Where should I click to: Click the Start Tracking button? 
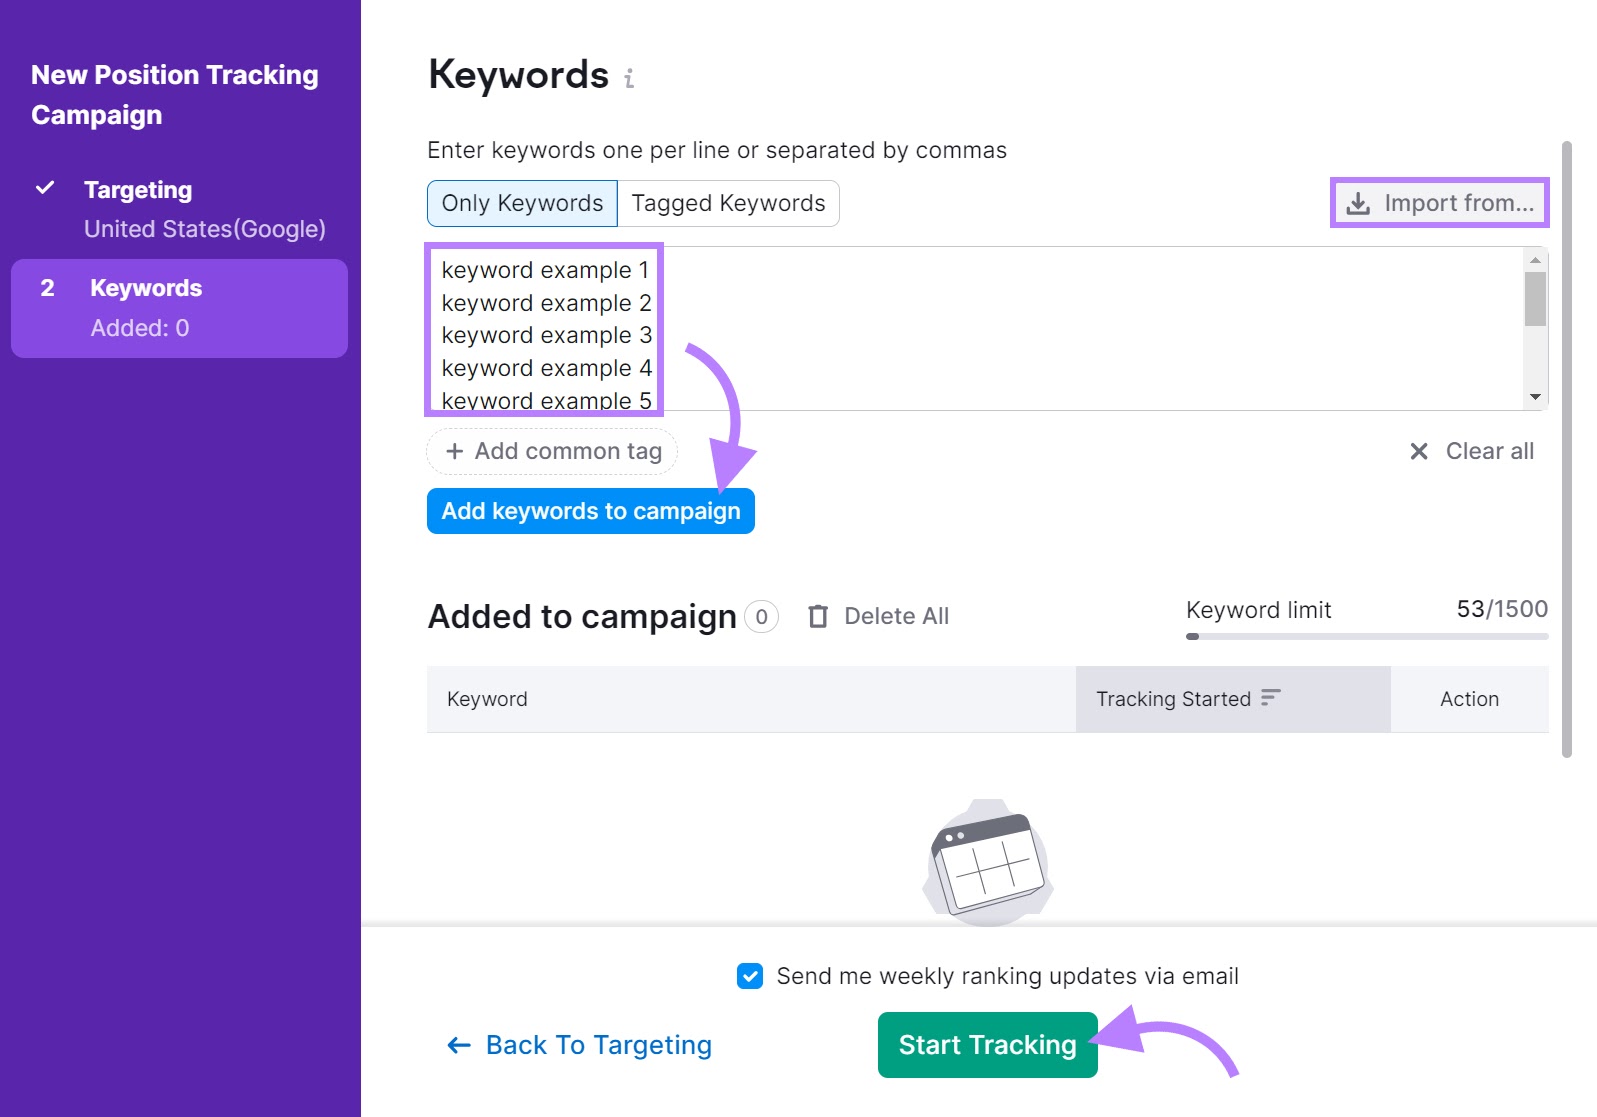986,1045
